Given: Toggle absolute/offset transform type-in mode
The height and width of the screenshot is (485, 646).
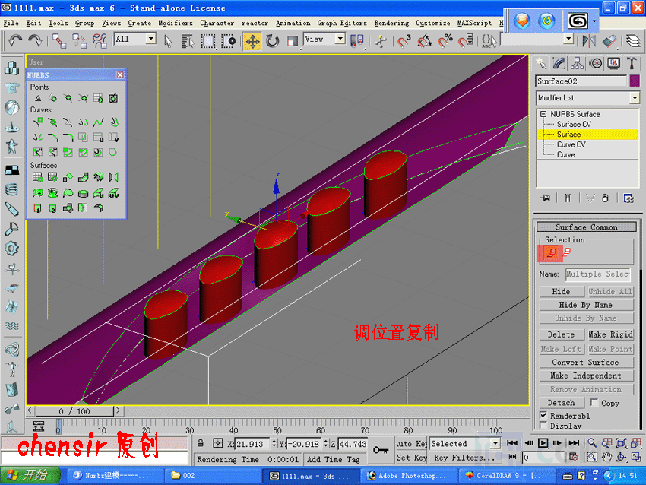Looking at the screenshot, I should pyautogui.click(x=218, y=443).
